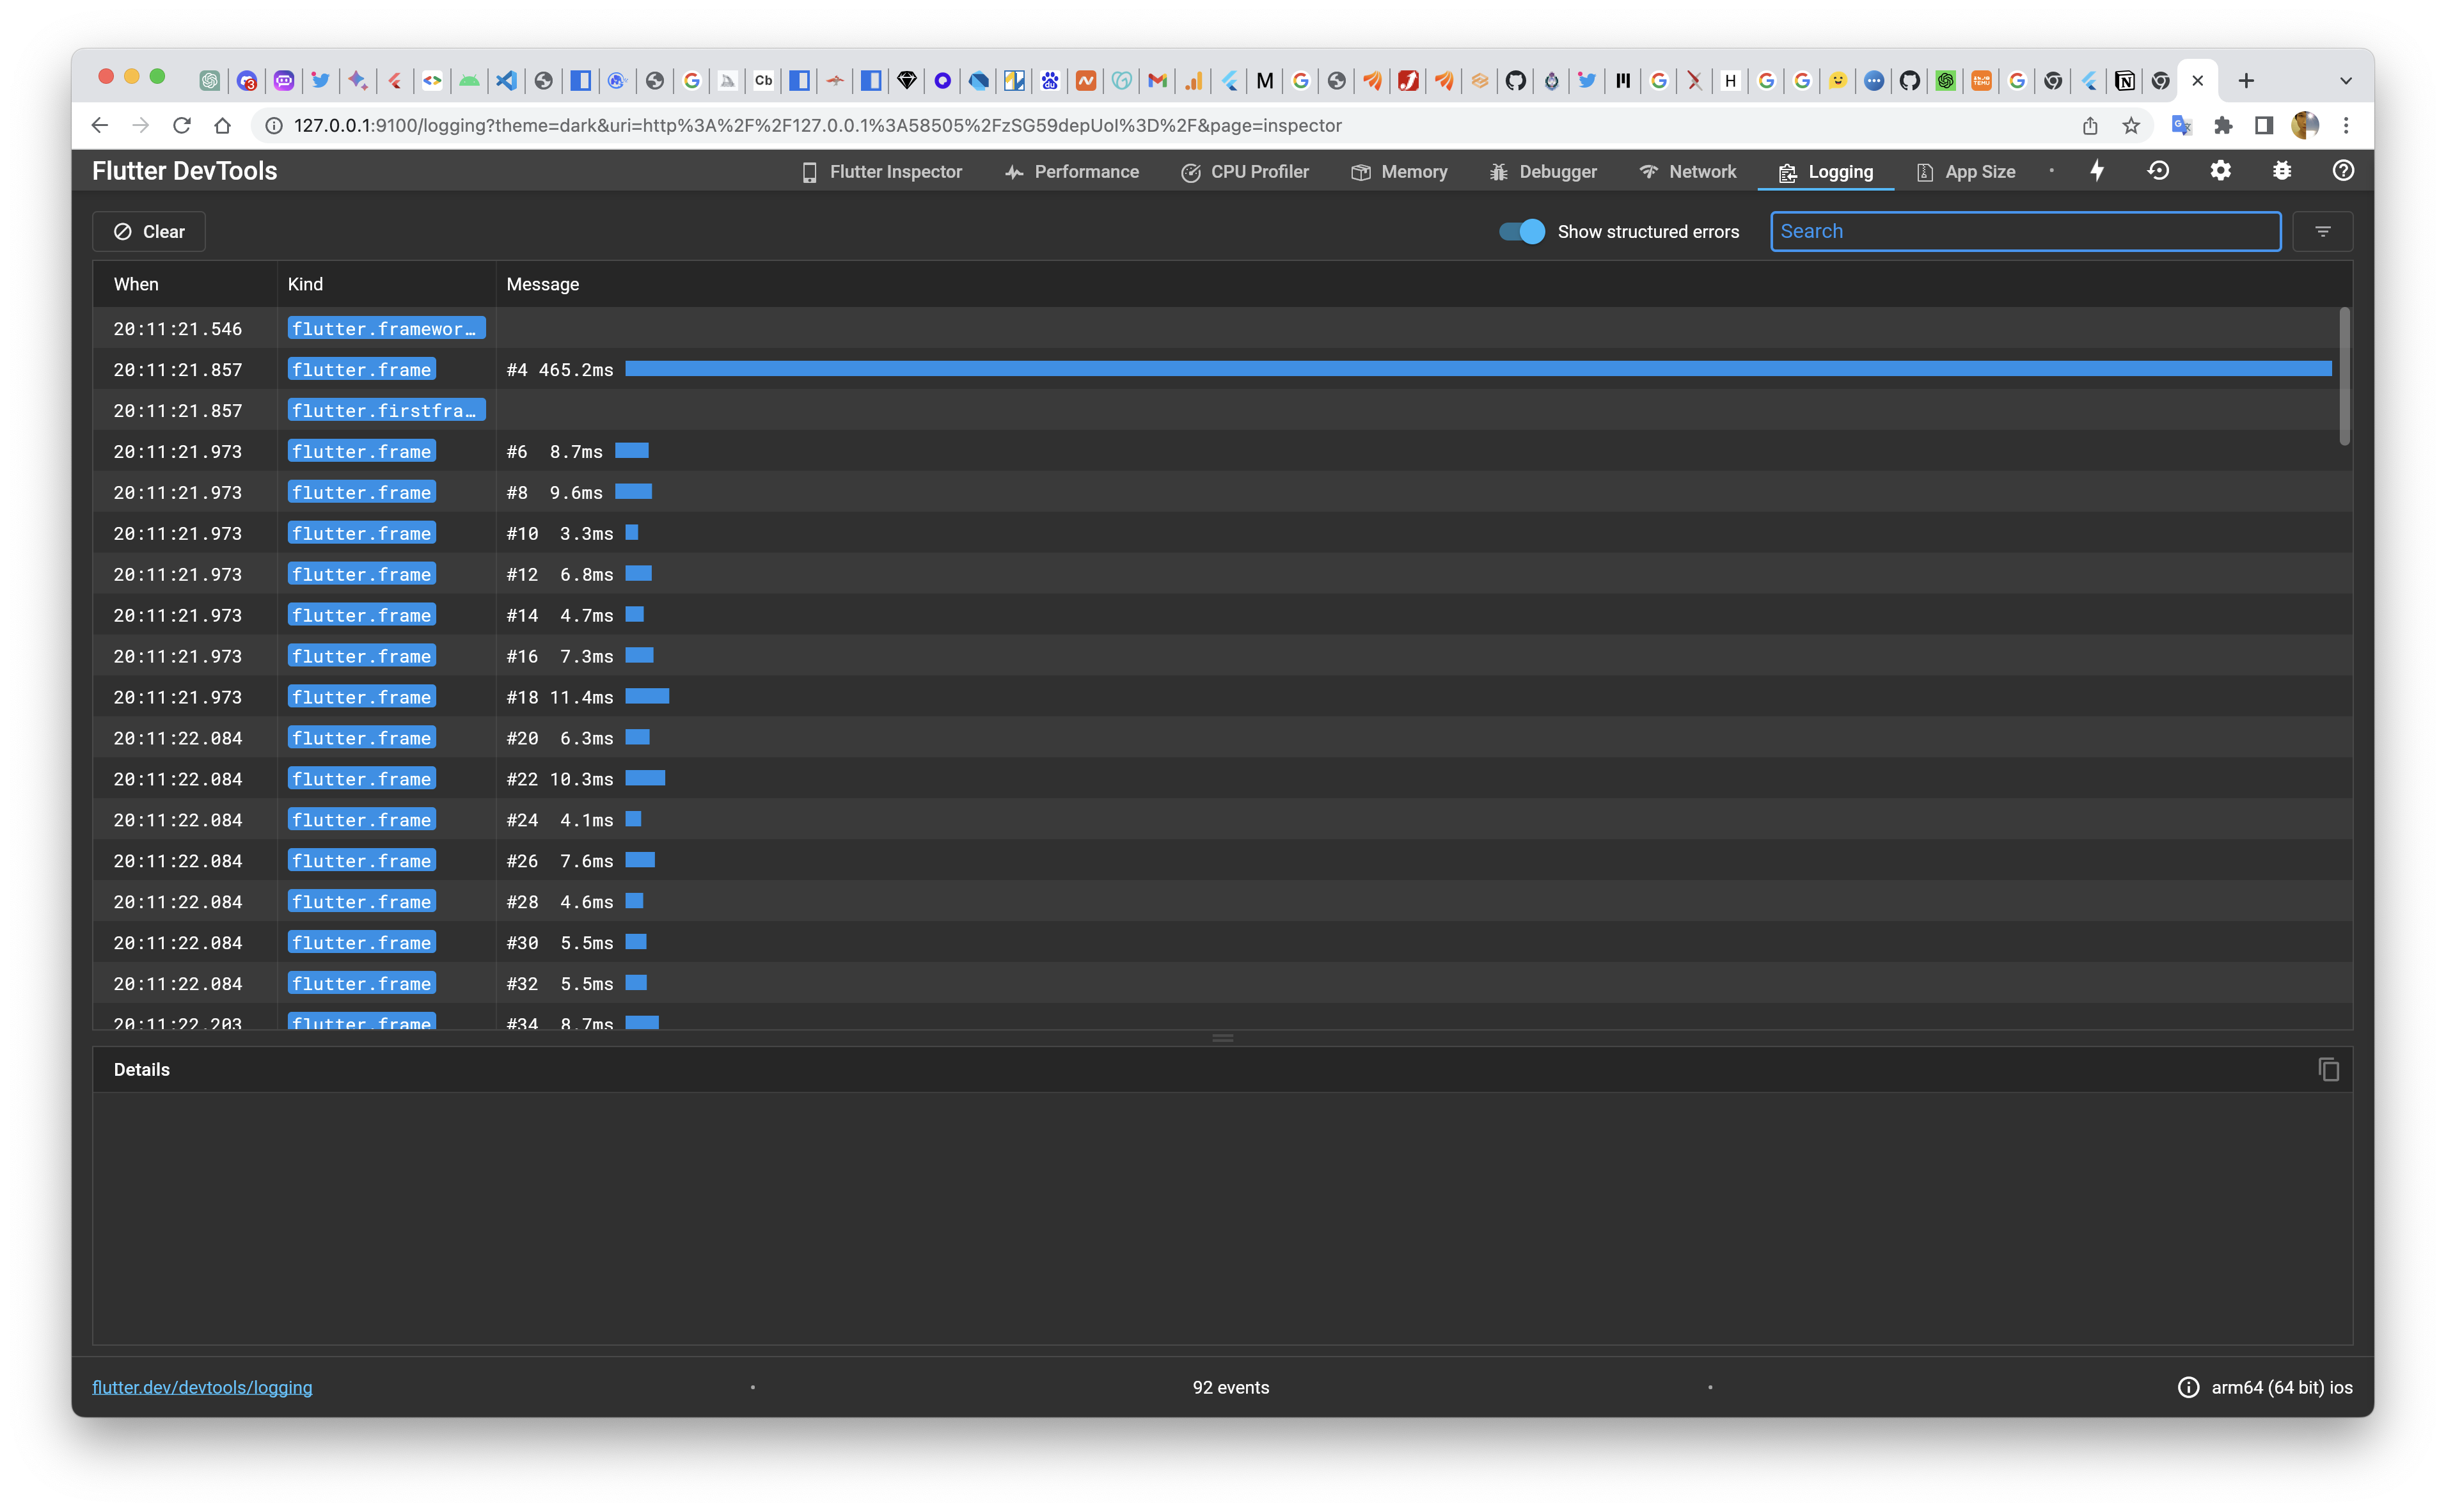Click the When column header
Image resolution: width=2446 pixels, height=1512 pixels.
tap(136, 284)
